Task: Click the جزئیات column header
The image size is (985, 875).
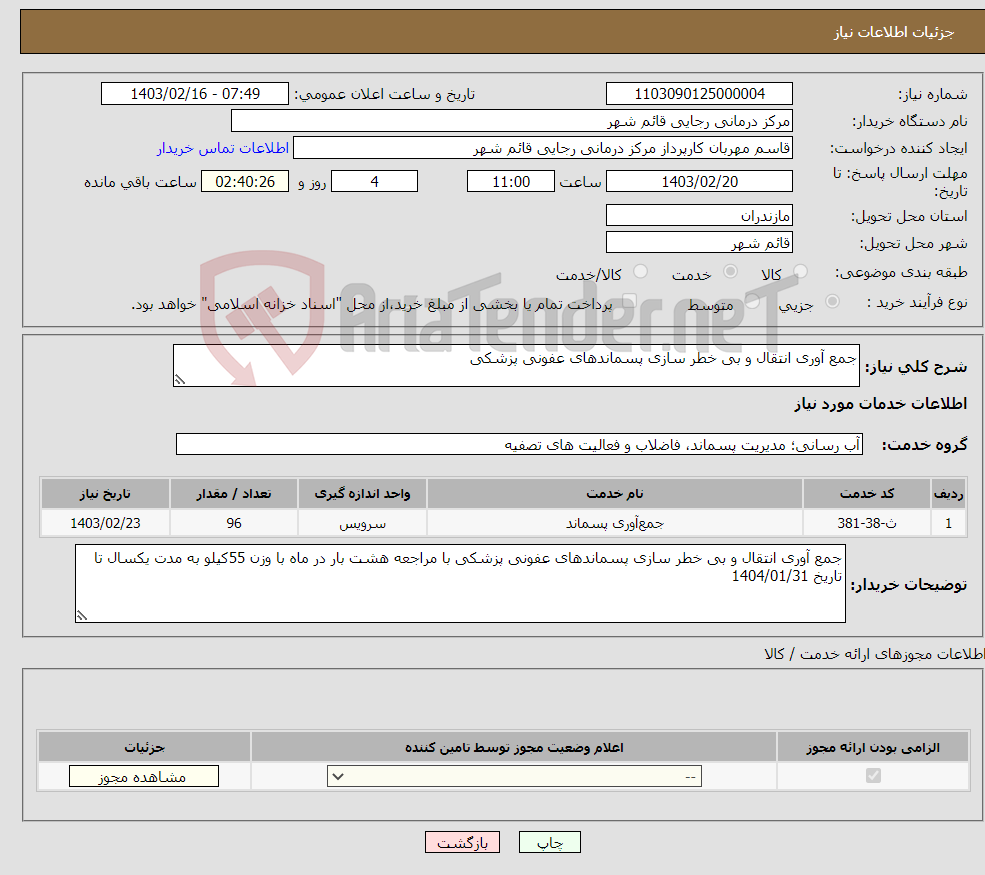Action: (x=144, y=747)
